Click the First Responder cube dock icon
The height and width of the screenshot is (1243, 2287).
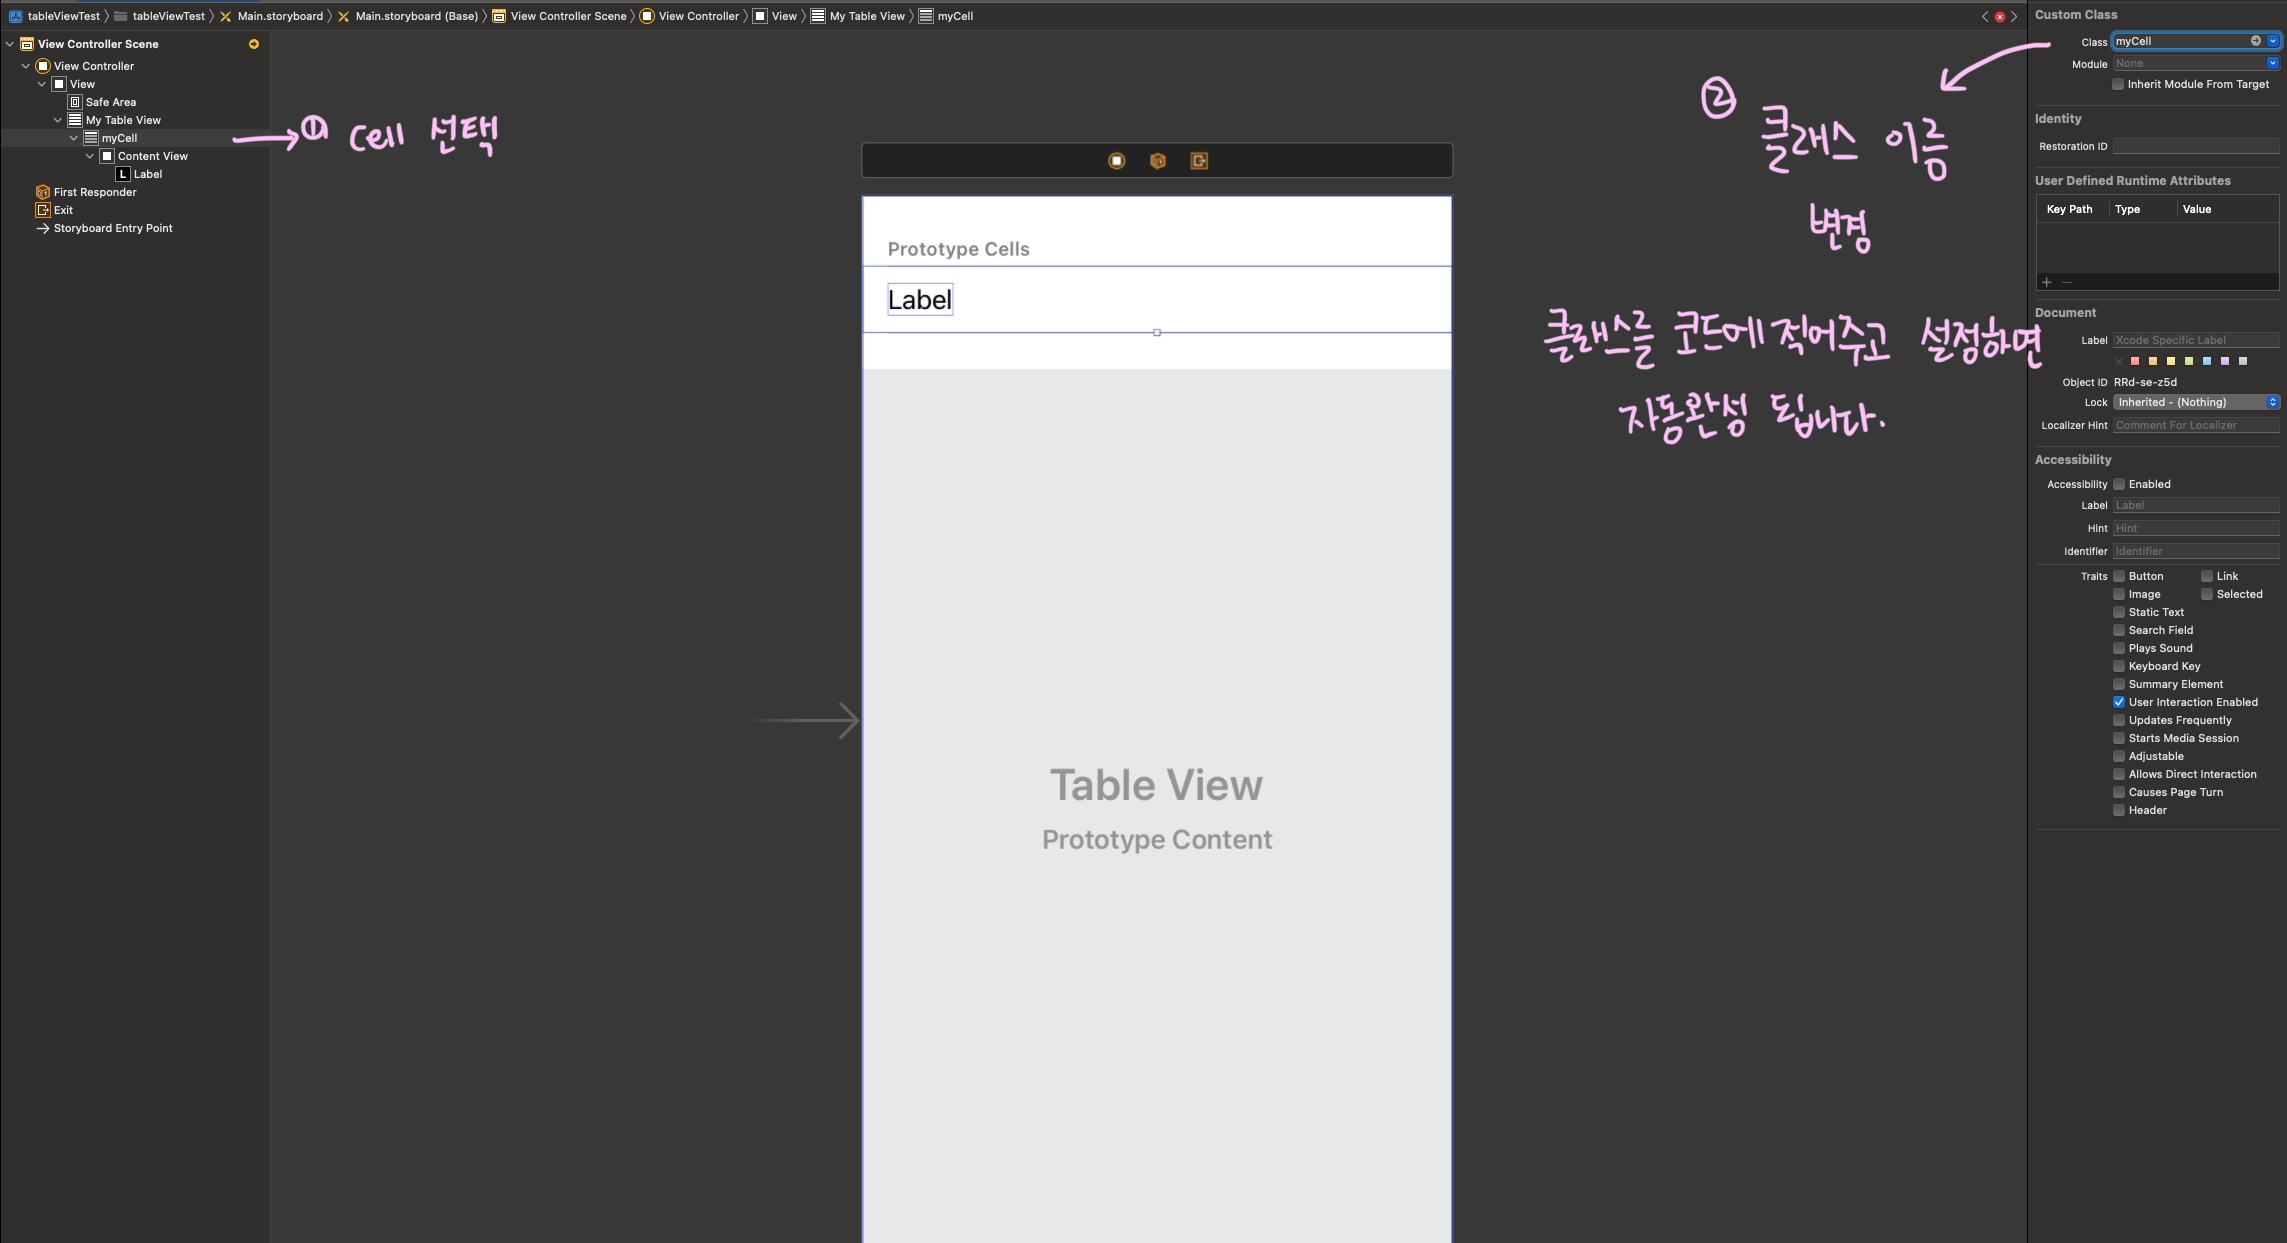pos(1157,161)
